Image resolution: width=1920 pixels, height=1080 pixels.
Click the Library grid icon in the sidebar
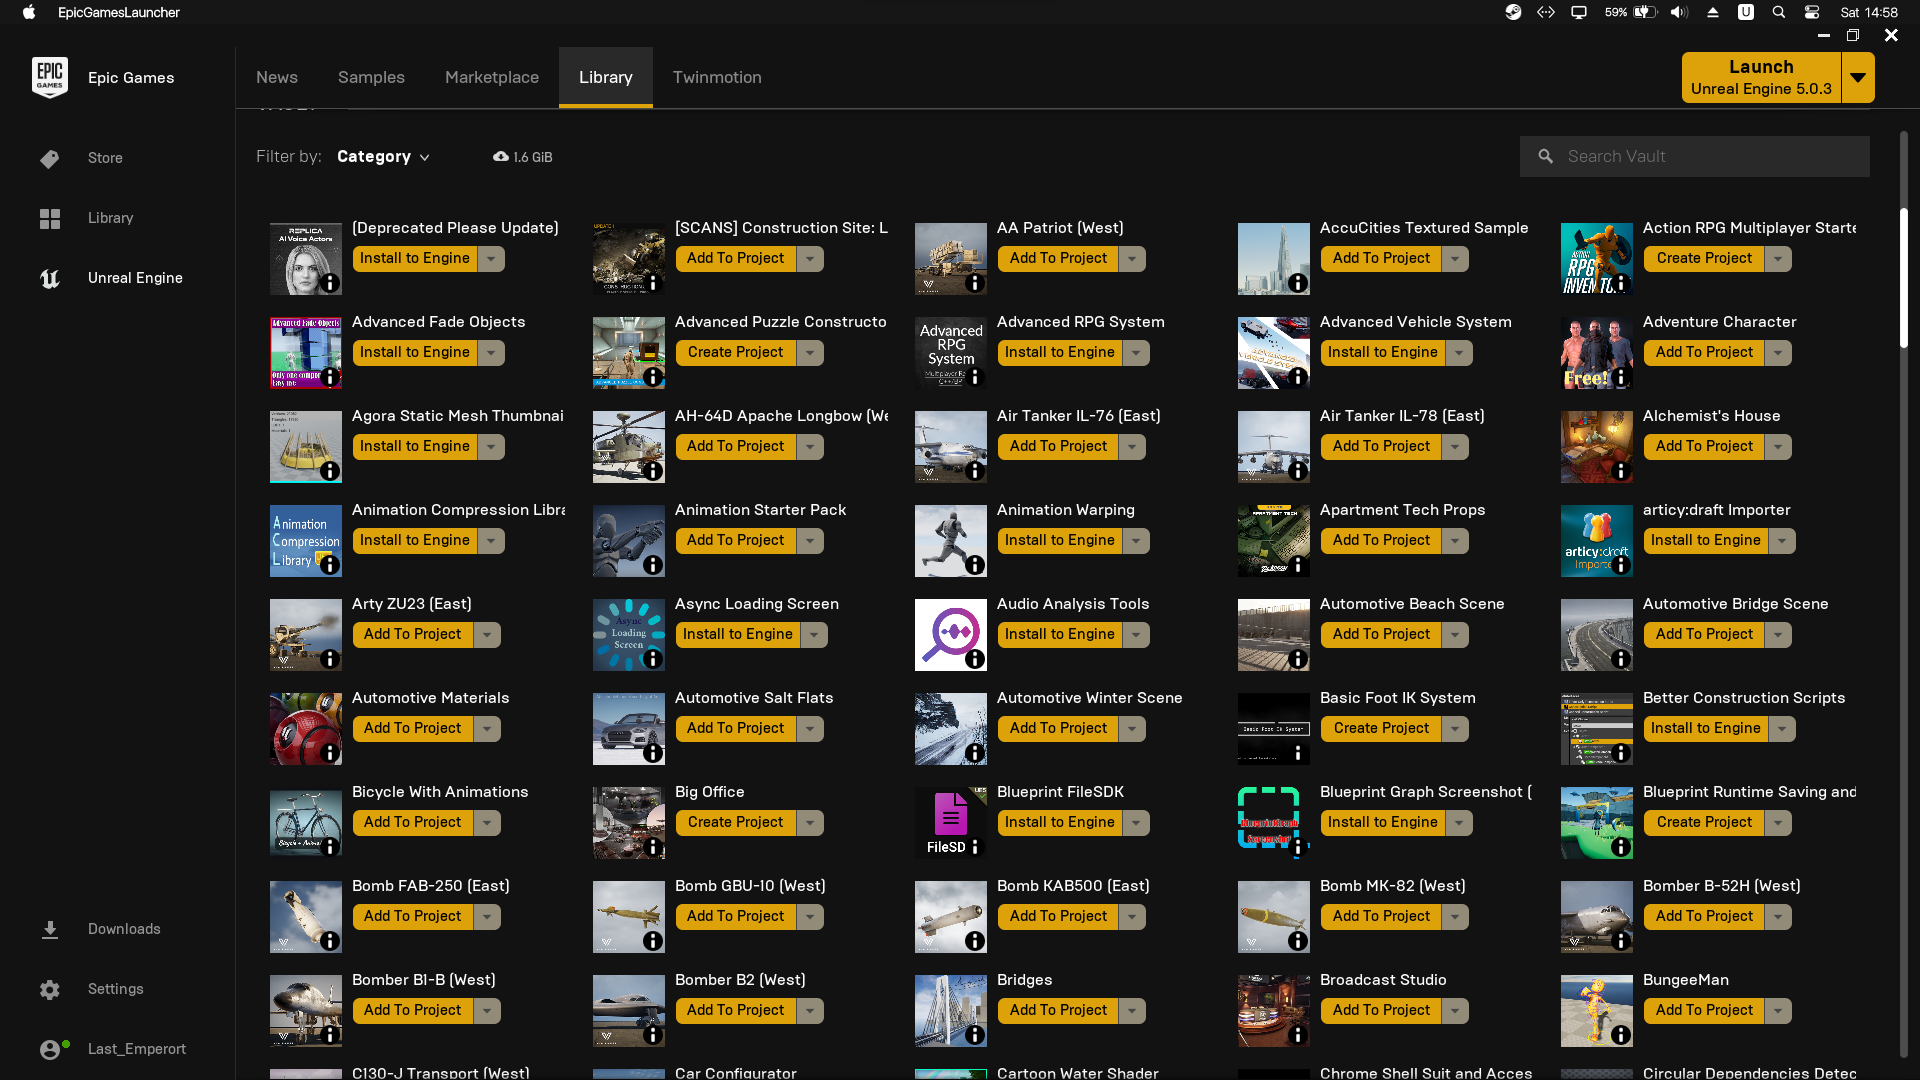[x=50, y=219]
